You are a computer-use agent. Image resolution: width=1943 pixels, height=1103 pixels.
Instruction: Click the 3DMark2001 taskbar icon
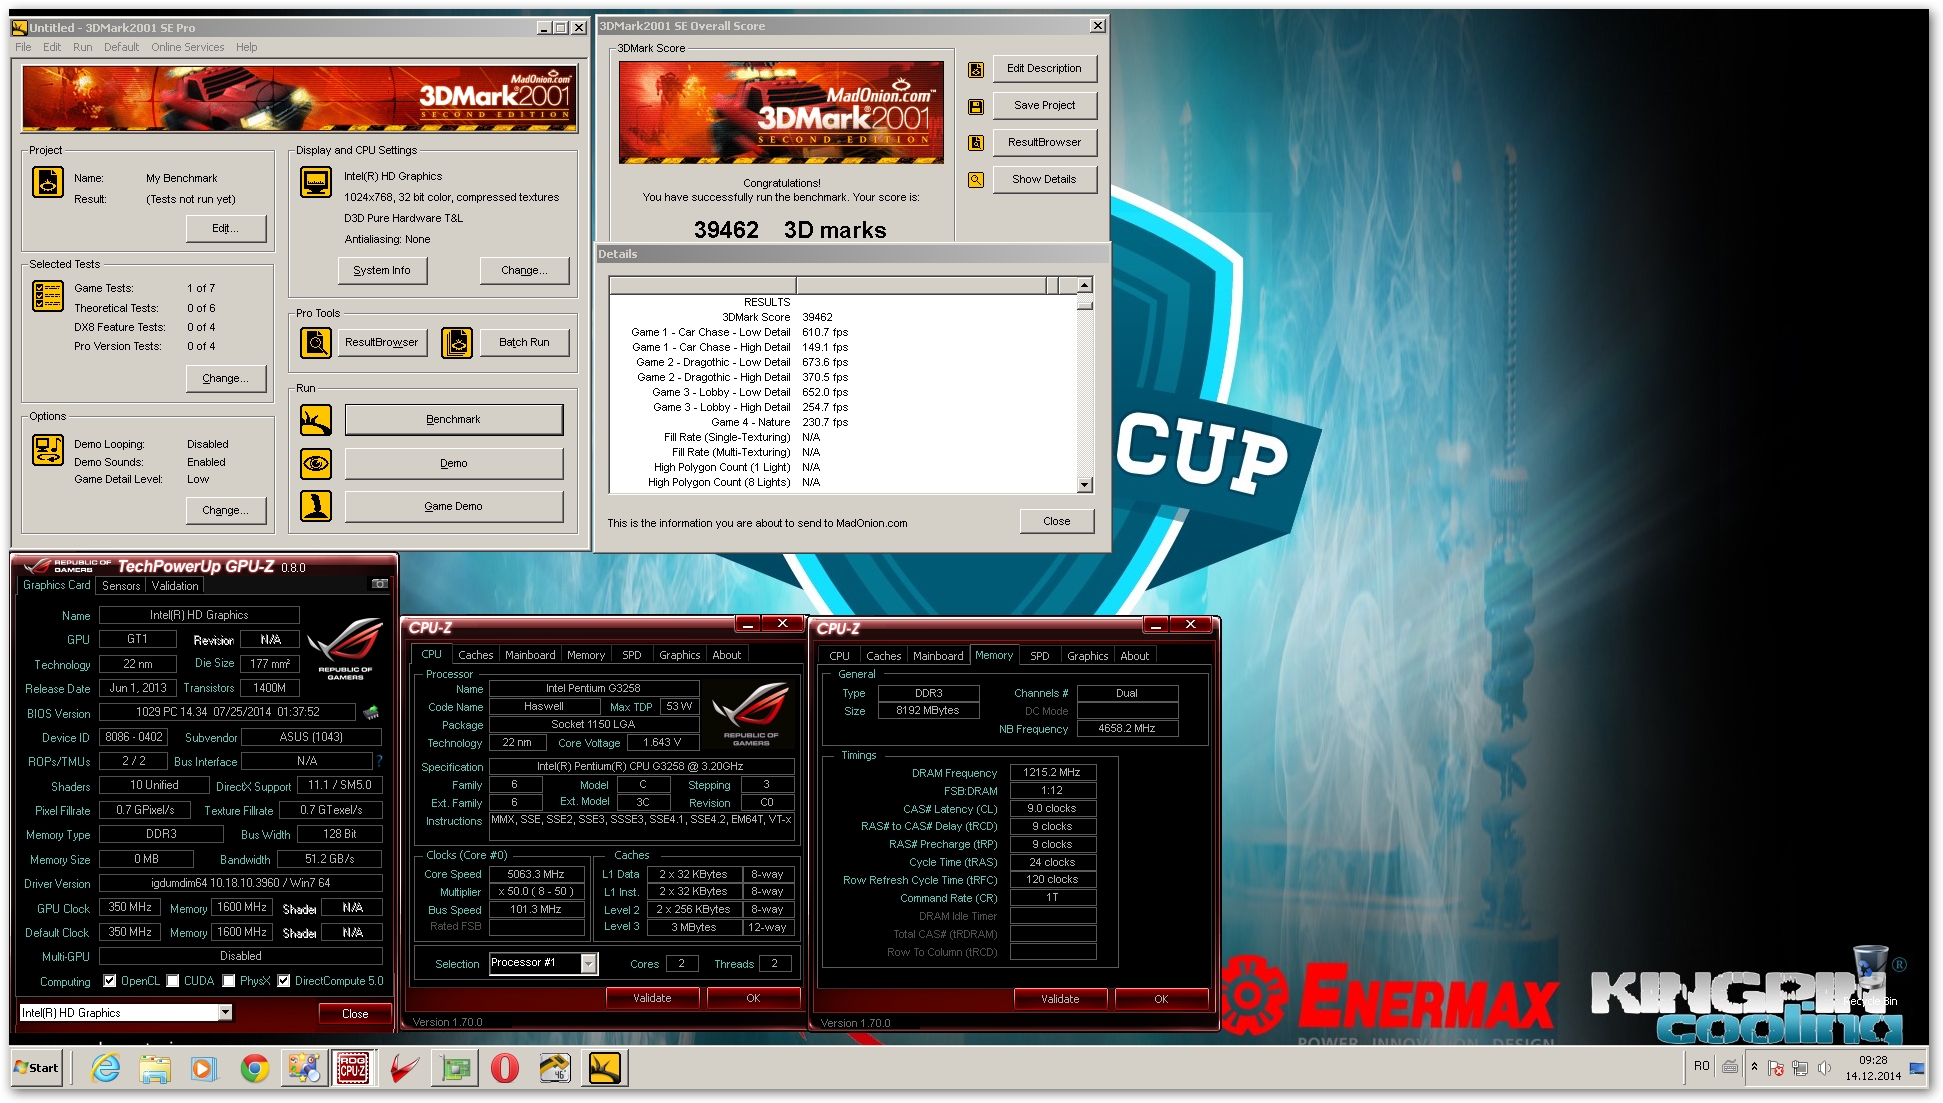(x=605, y=1068)
